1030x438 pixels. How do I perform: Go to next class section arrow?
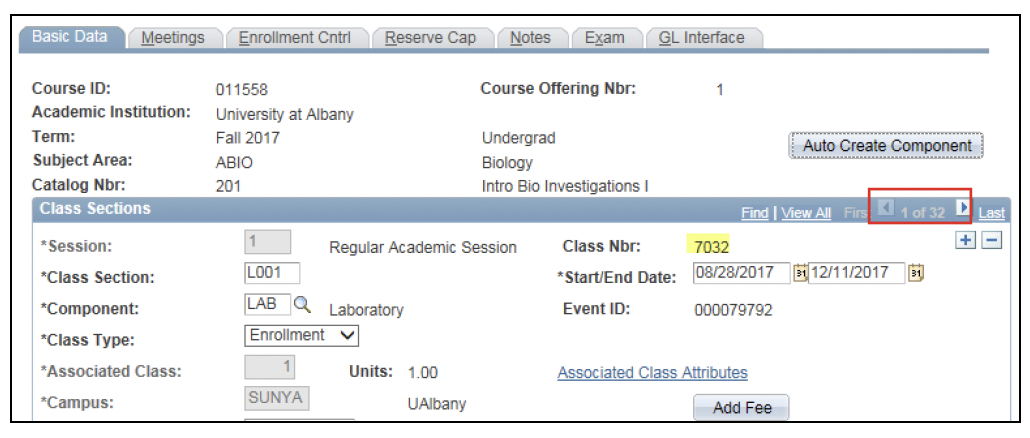point(962,209)
